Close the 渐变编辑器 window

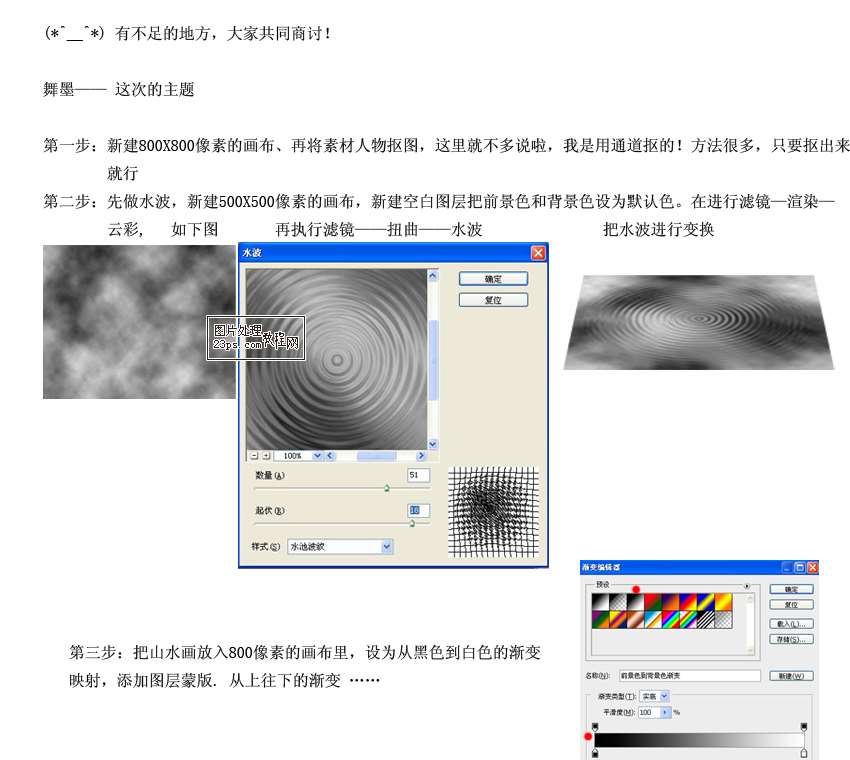click(x=812, y=568)
